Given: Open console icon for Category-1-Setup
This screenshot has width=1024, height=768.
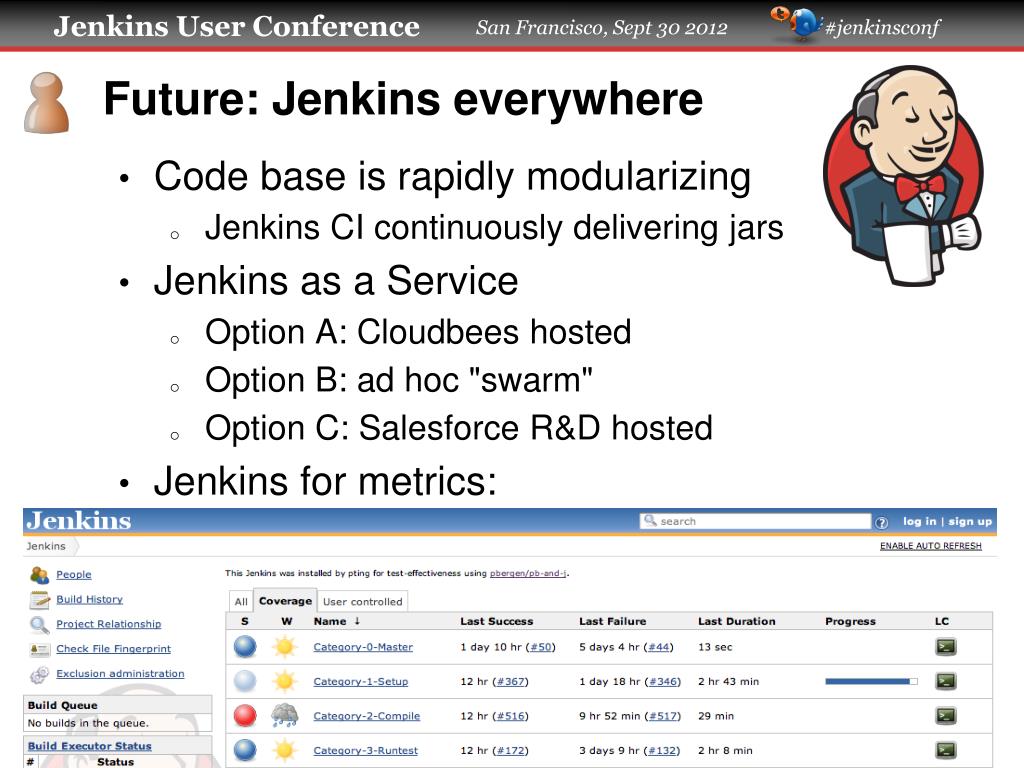Looking at the screenshot, I should (x=946, y=681).
